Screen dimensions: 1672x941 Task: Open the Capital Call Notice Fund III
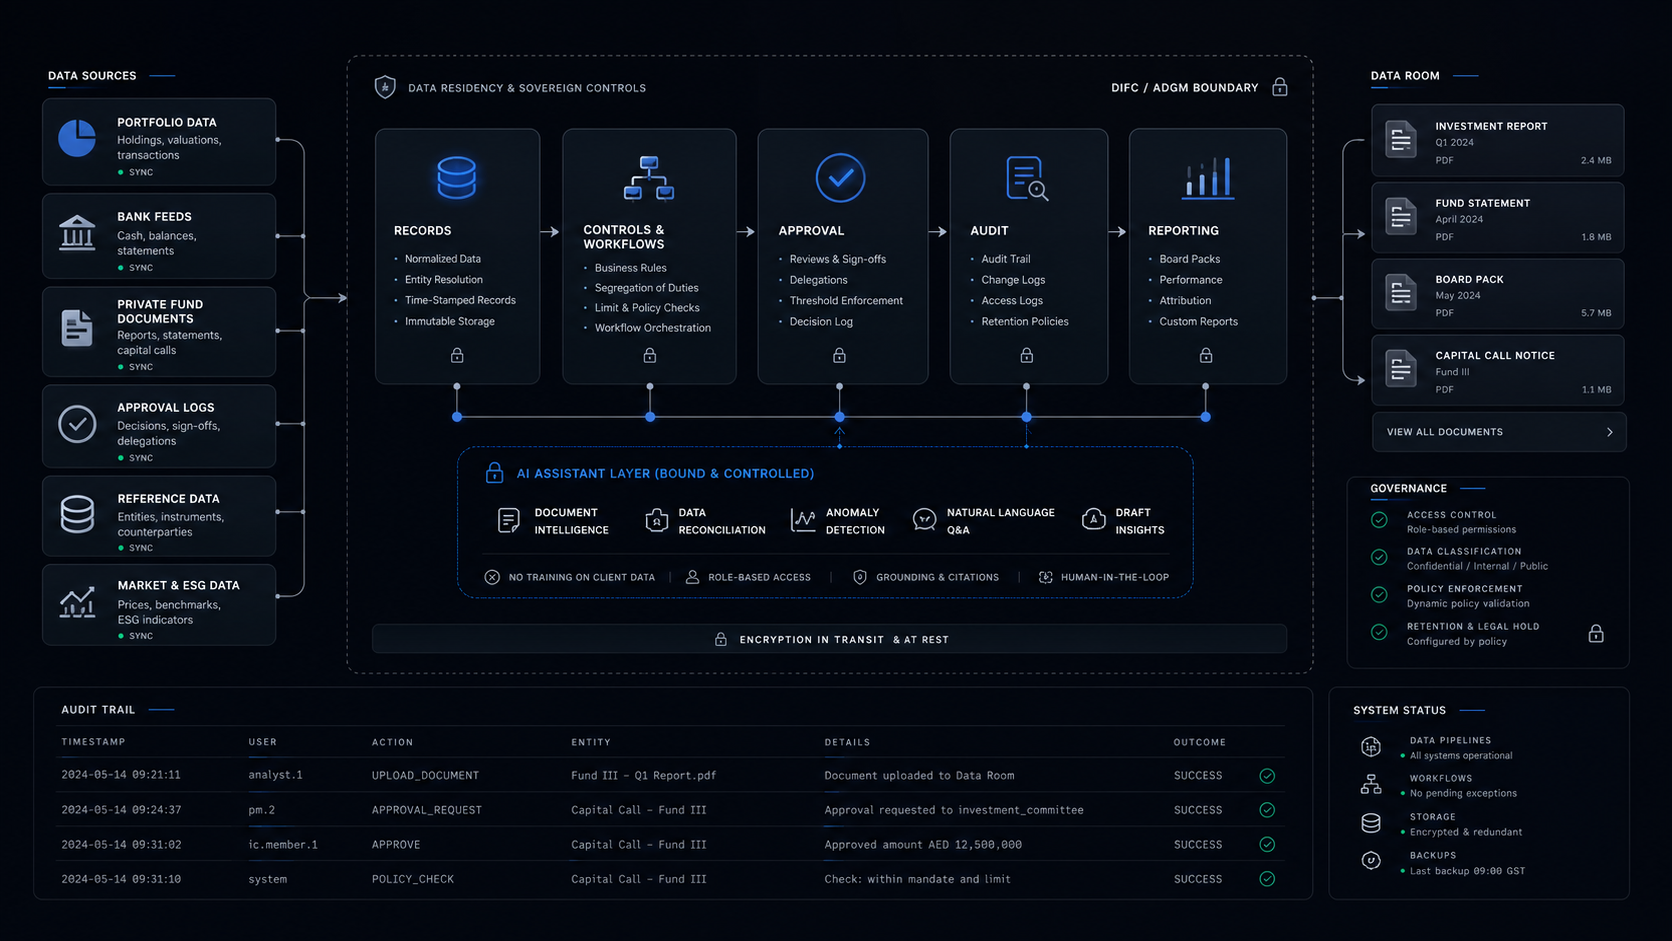pos(1497,370)
